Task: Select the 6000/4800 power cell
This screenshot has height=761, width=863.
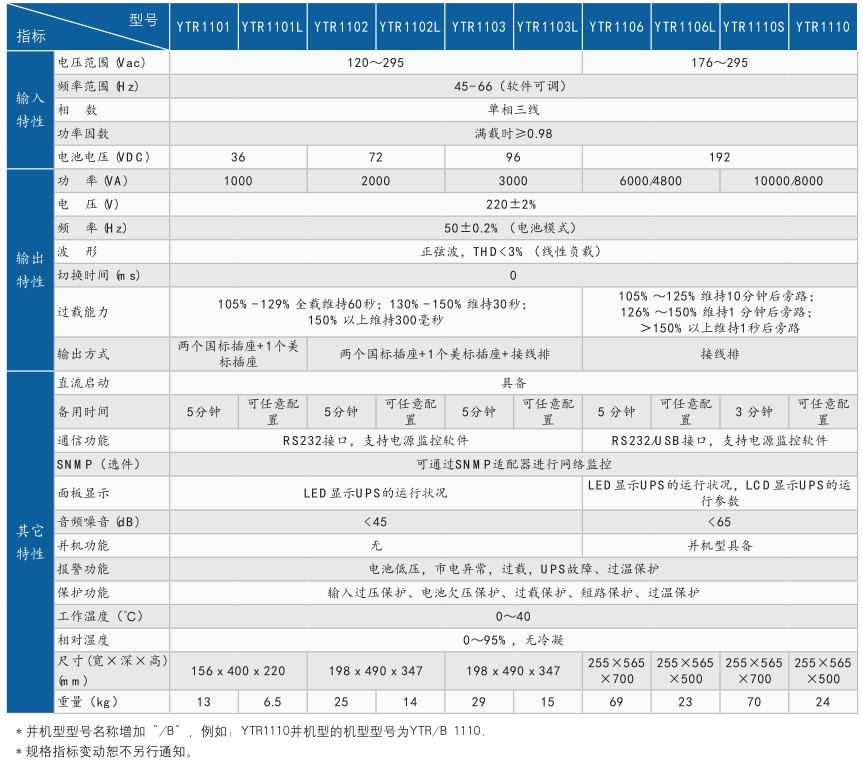Action: click(x=651, y=180)
